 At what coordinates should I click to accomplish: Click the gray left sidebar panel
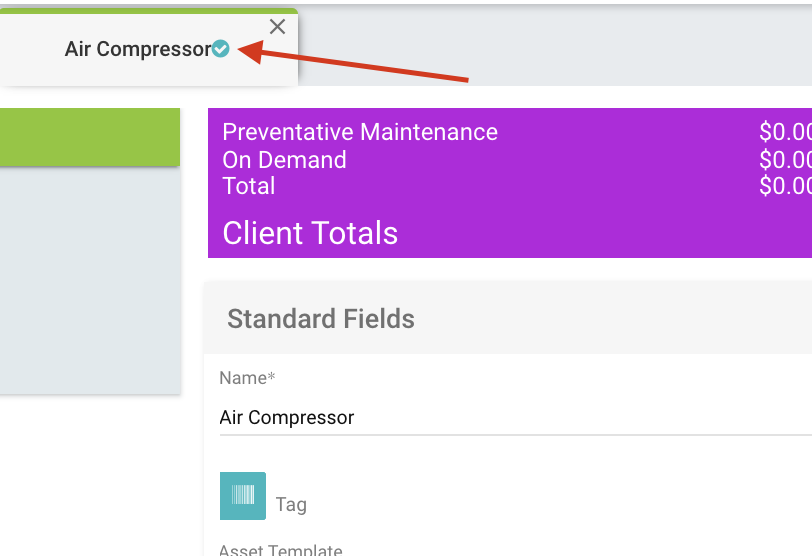click(x=90, y=280)
